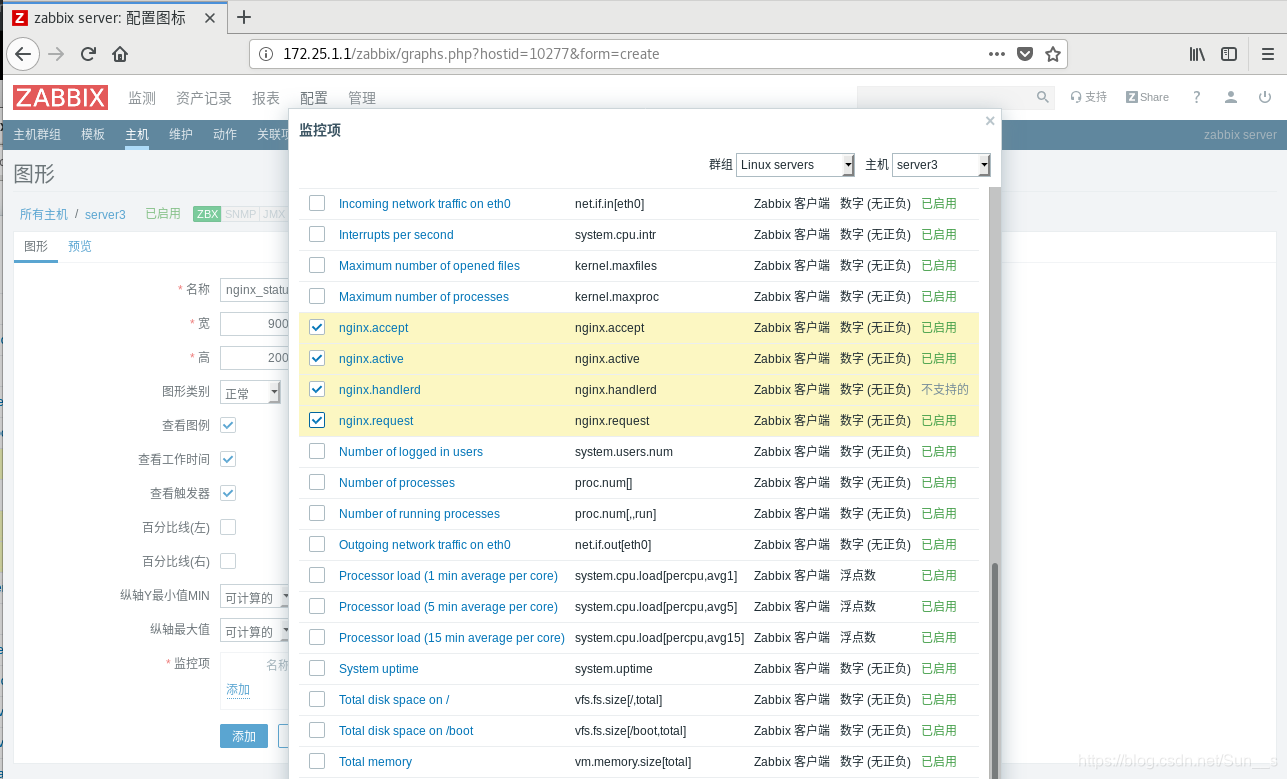Viewport: 1287px width, 779px height.
Task: Open the 群组 Linux servers dropdown
Action: tap(795, 165)
